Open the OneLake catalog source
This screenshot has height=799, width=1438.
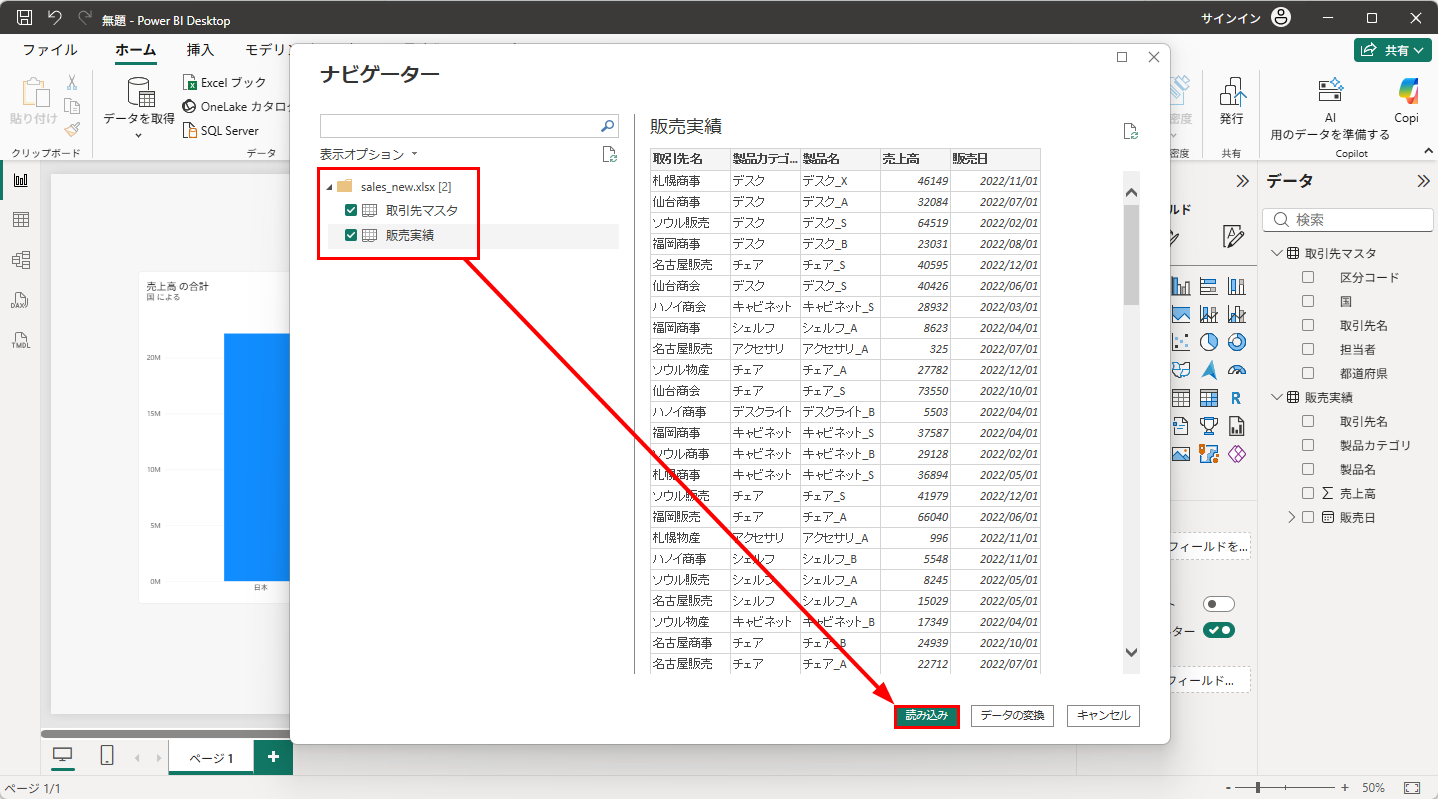[x=238, y=106]
